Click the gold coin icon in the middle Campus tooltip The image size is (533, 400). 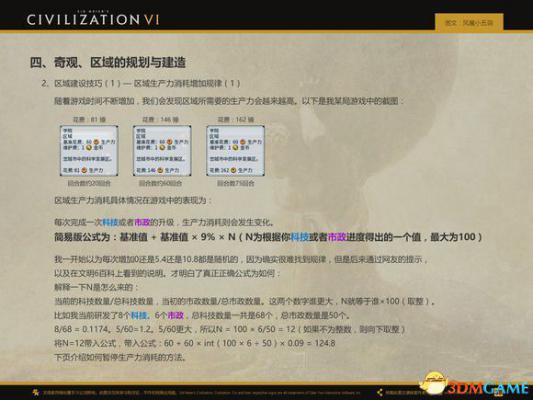tap(162, 148)
